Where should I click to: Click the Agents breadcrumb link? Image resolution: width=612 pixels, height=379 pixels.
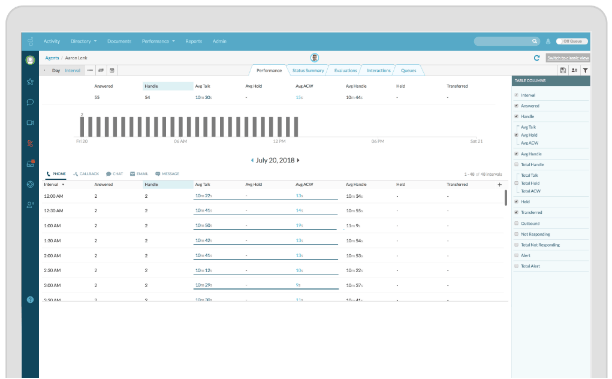click(x=52, y=58)
